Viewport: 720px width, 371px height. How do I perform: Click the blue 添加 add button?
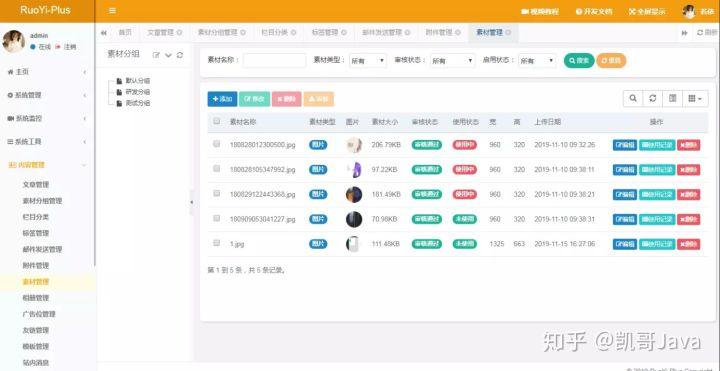[x=222, y=99]
